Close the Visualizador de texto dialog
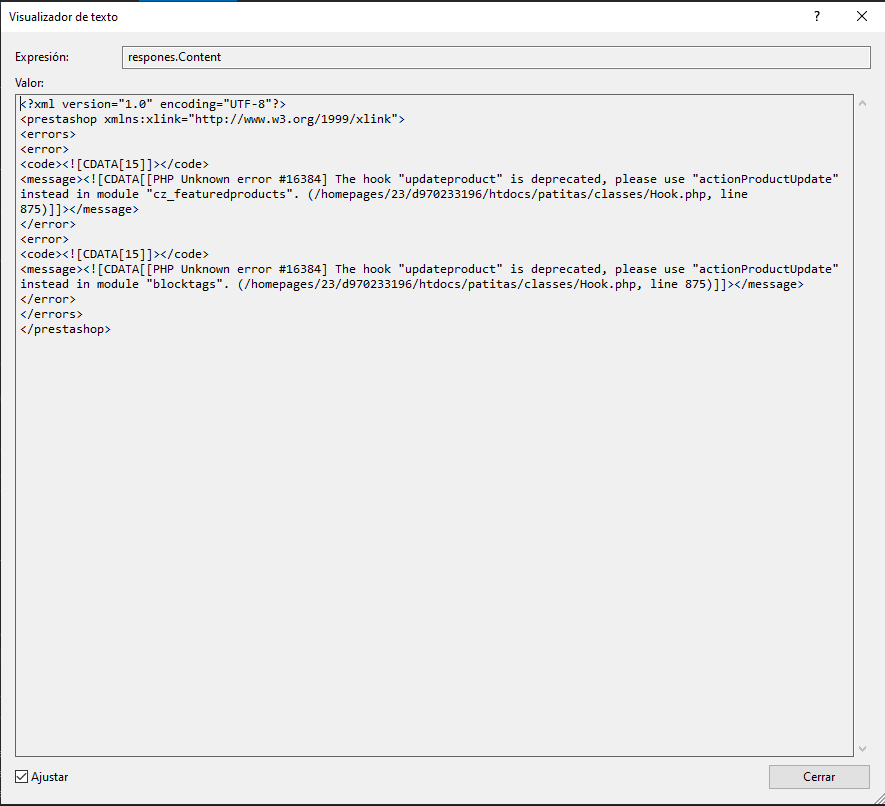The width and height of the screenshot is (885, 806). pyautogui.click(x=862, y=16)
